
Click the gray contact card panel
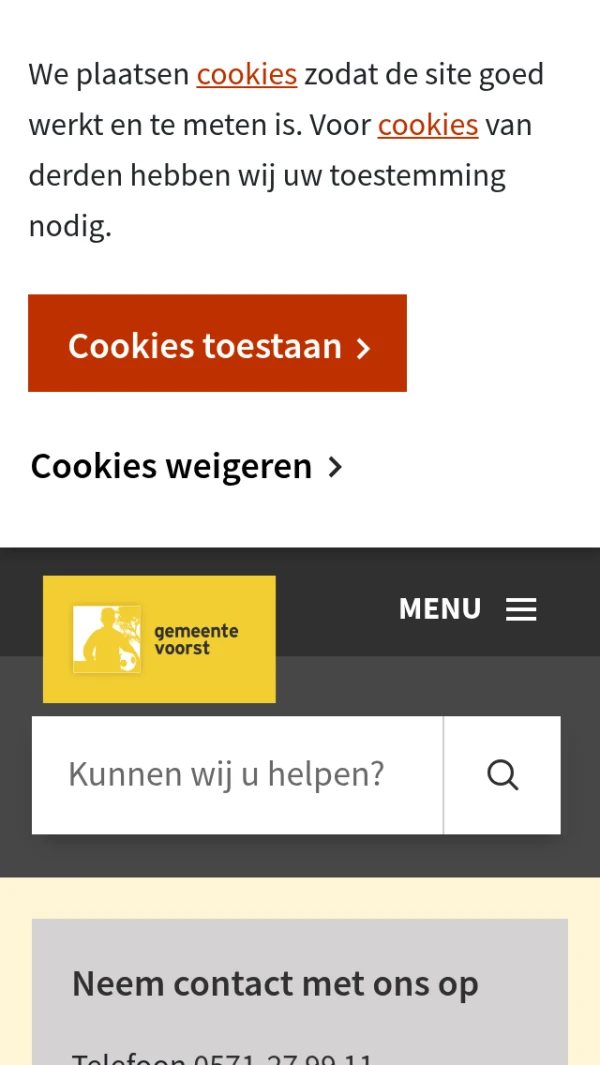pyautogui.click(x=300, y=992)
